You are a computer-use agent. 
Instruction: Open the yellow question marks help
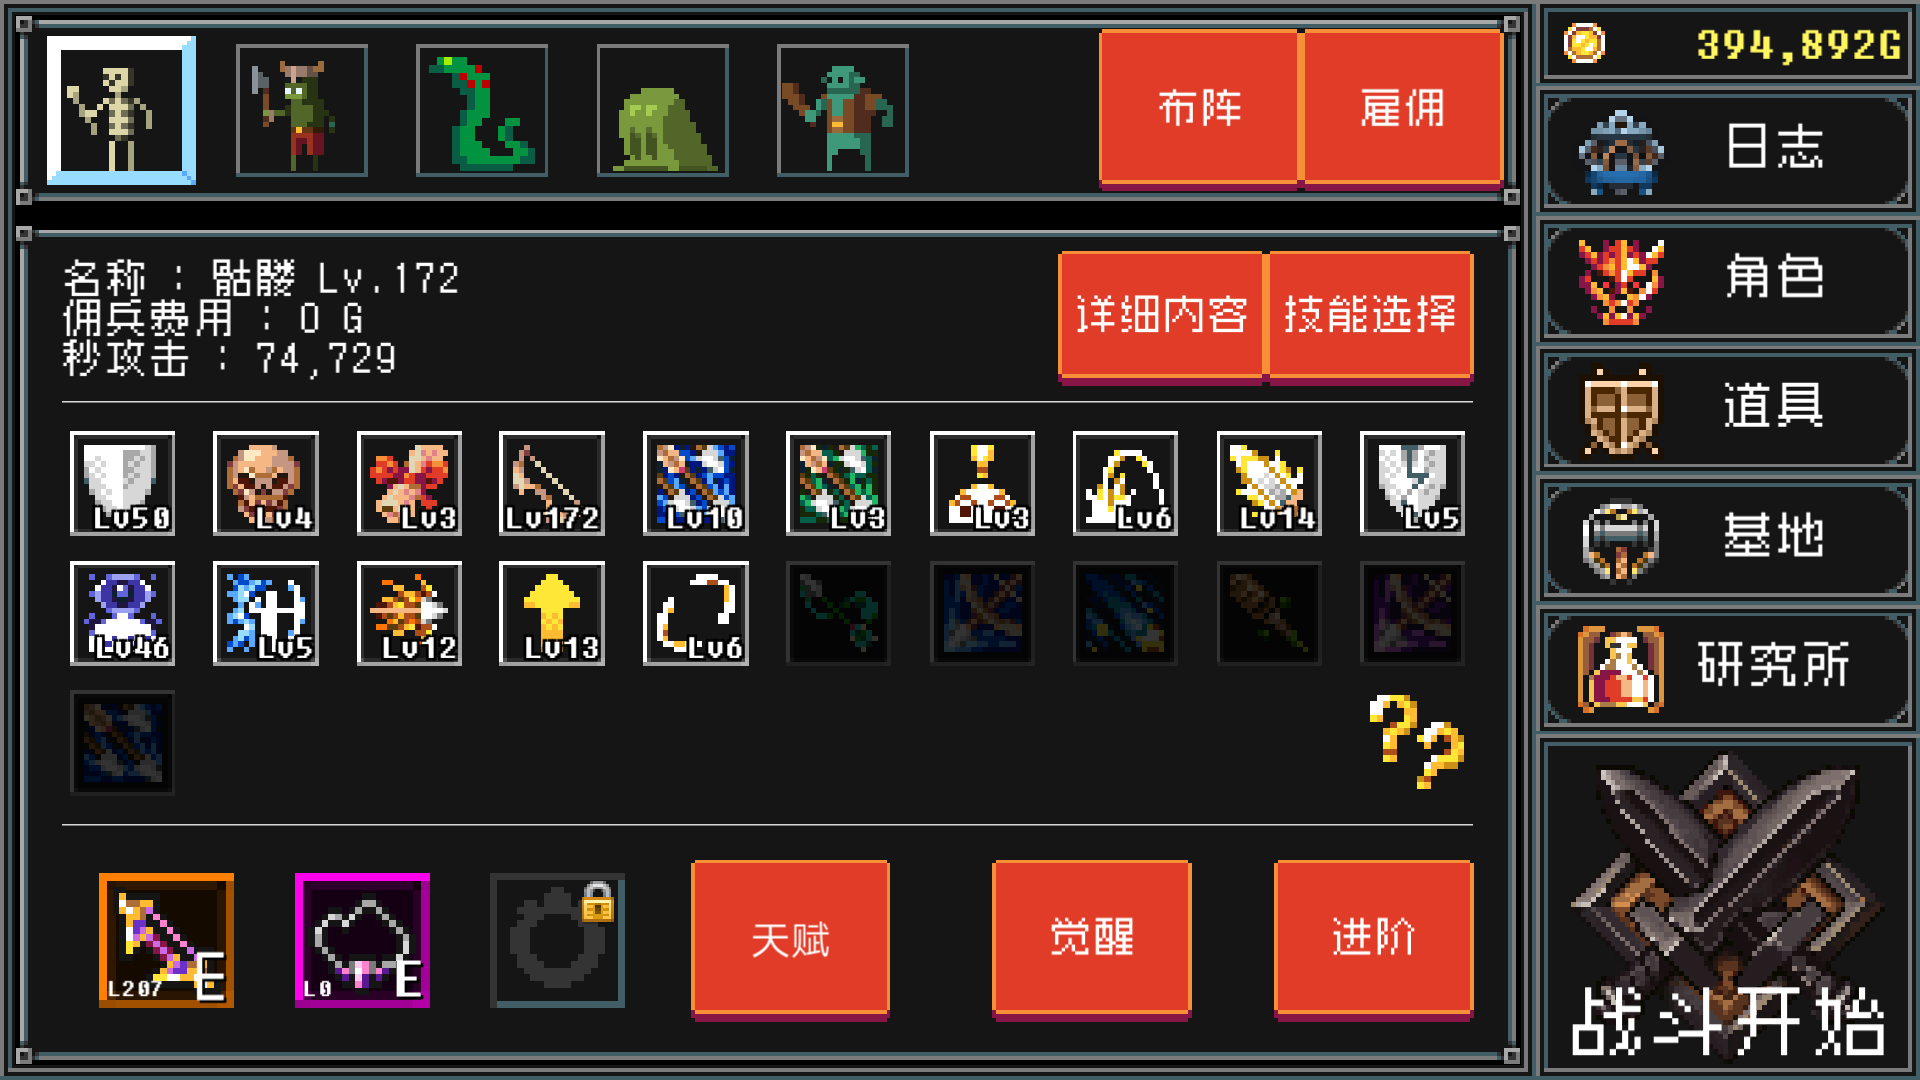(1416, 740)
